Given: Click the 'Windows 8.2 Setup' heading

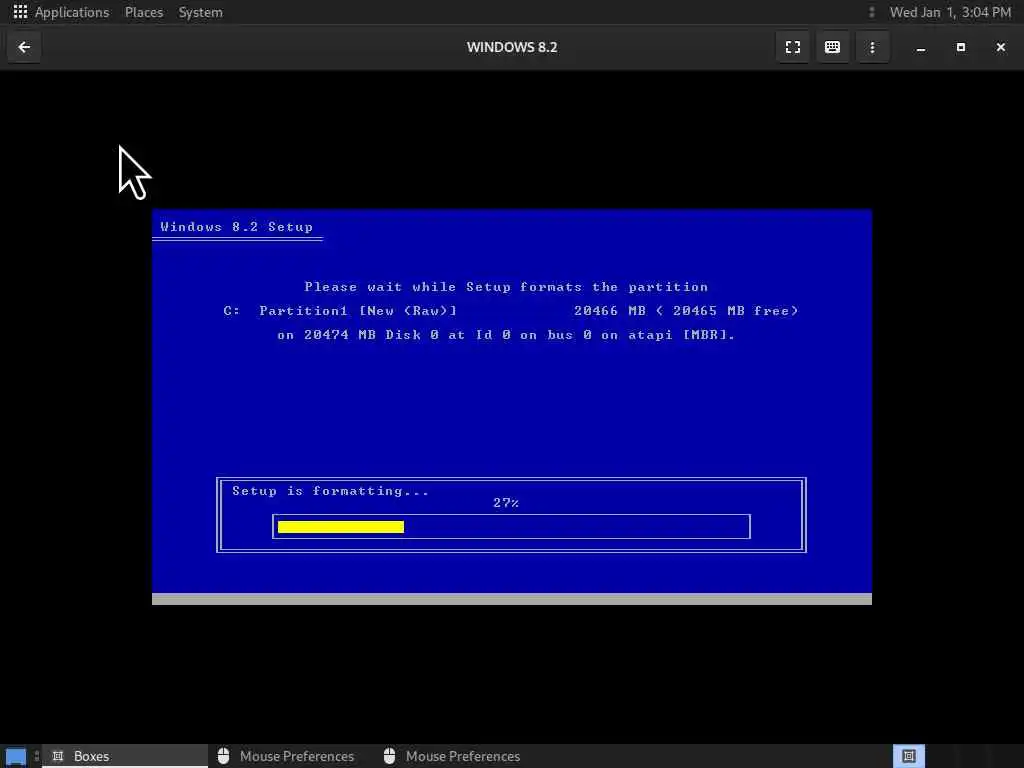Looking at the screenshot, I should 236,227.
